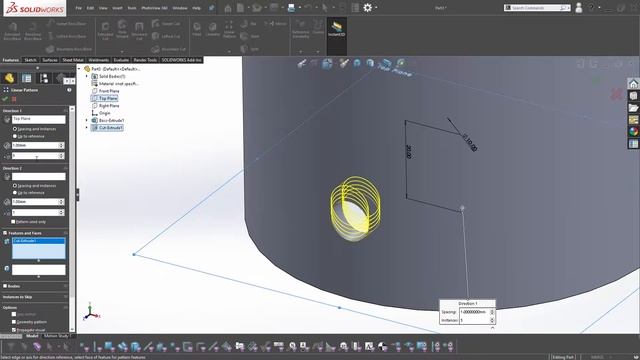The height and width of the screenshot is (360, 640).
Task: Click Direction 1 field showing Top Plane
Action: pyautogui.click(x=38, y=119)
